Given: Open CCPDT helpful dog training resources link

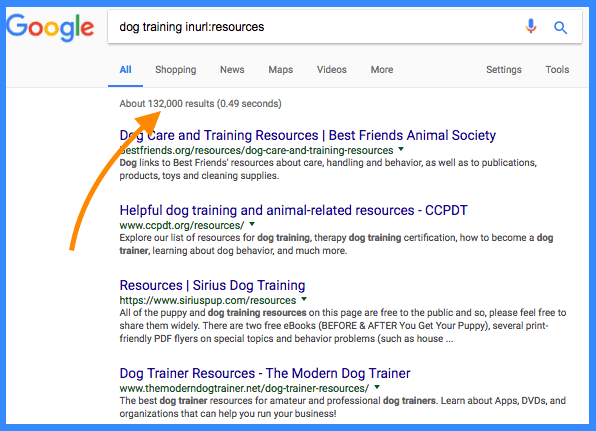Looking at the screenshot, I should pyautogui.click(x=293, y=210).
